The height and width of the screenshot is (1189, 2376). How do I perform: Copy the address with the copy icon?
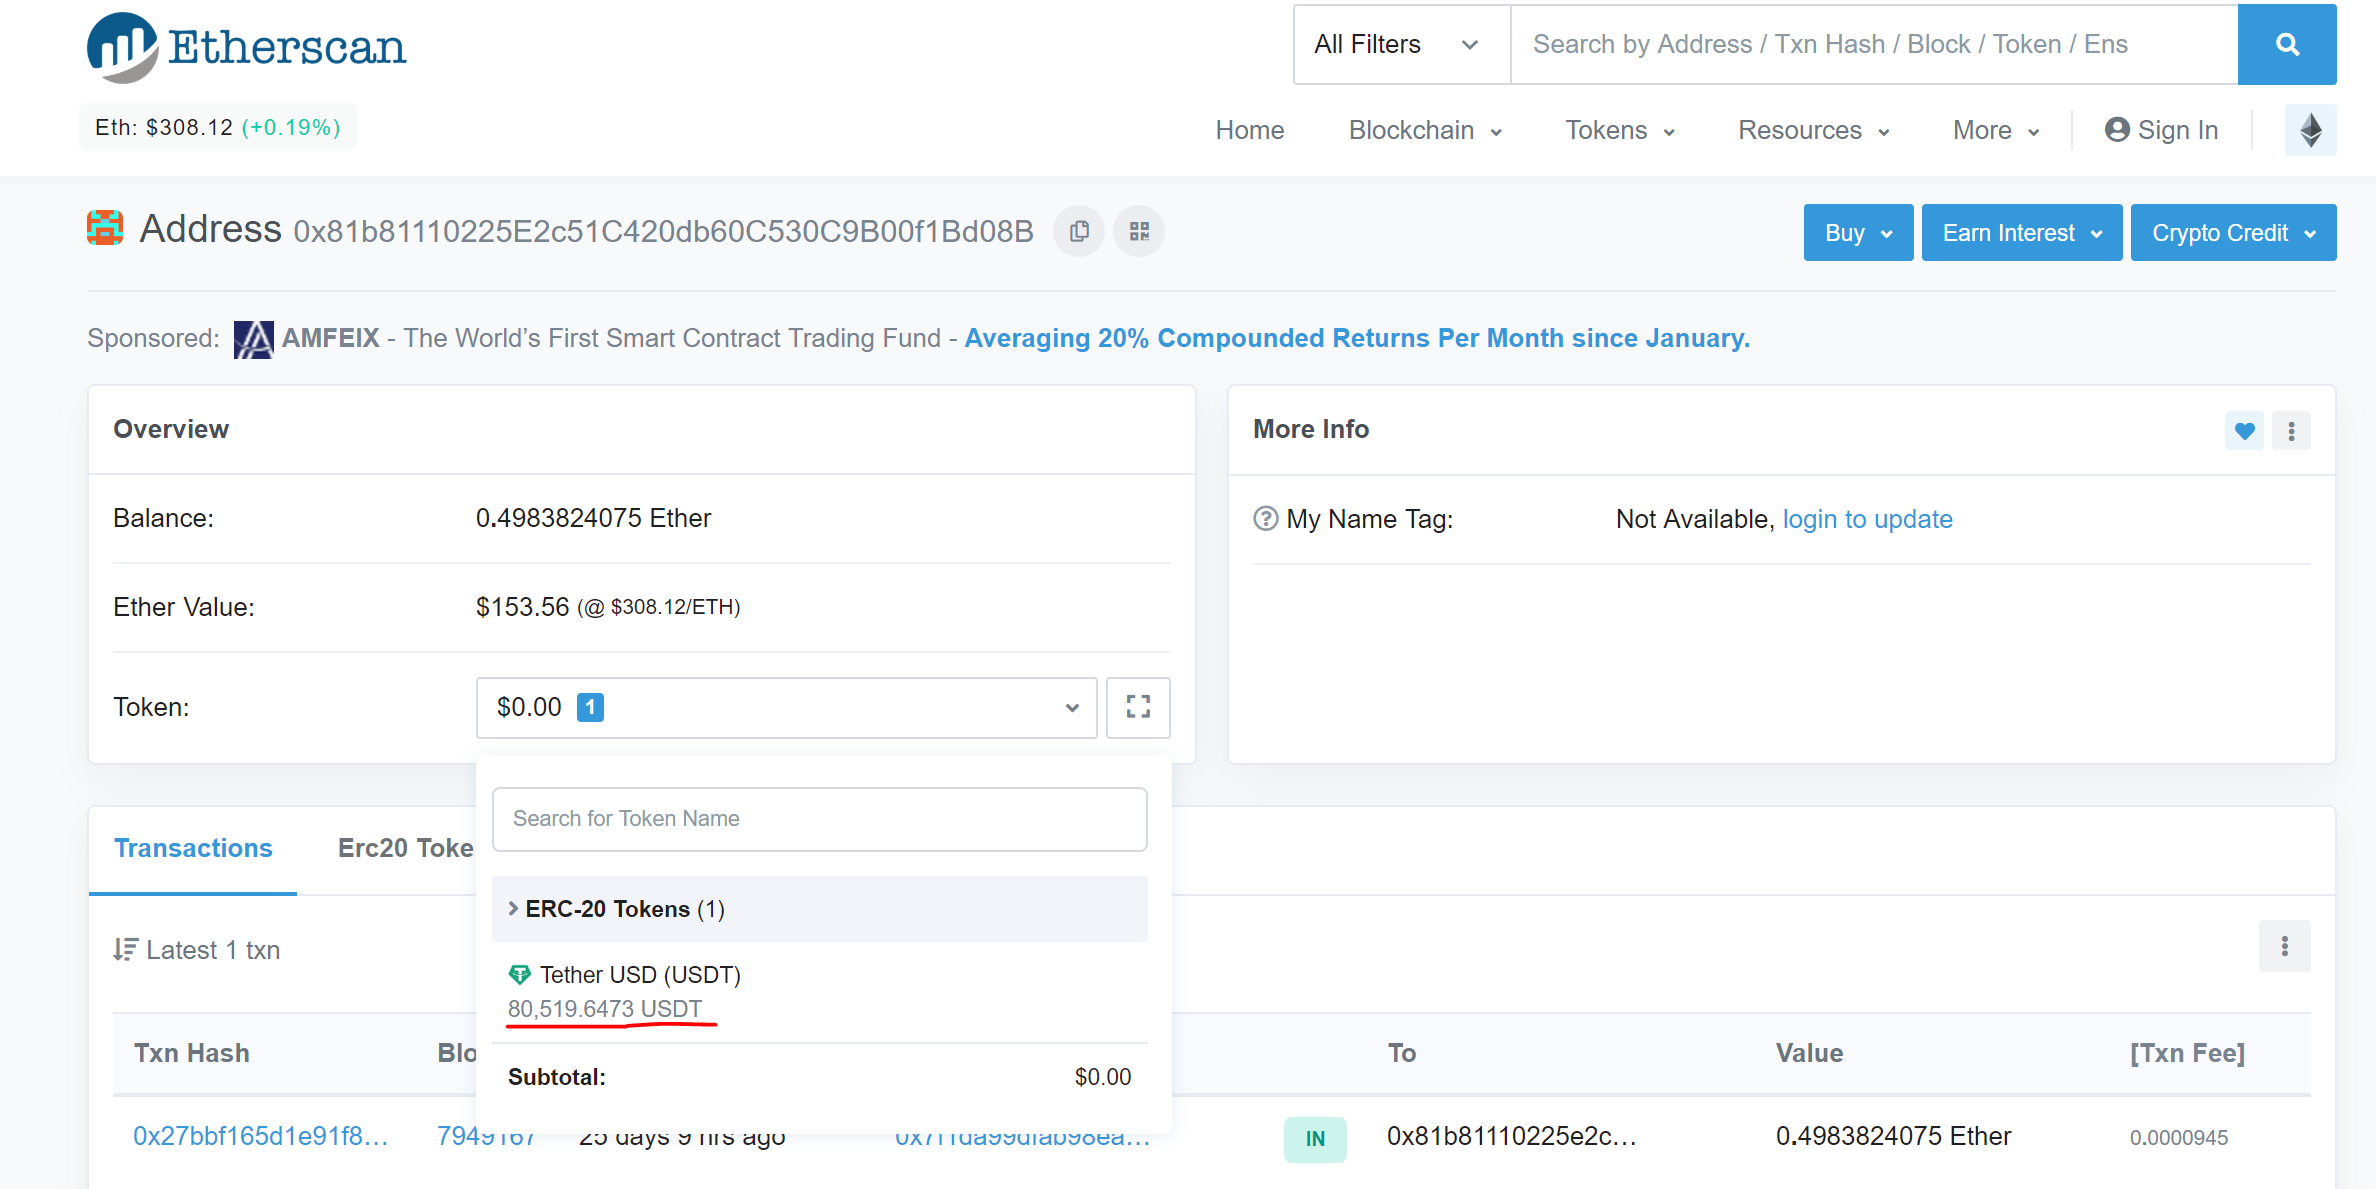(1079, 231)
